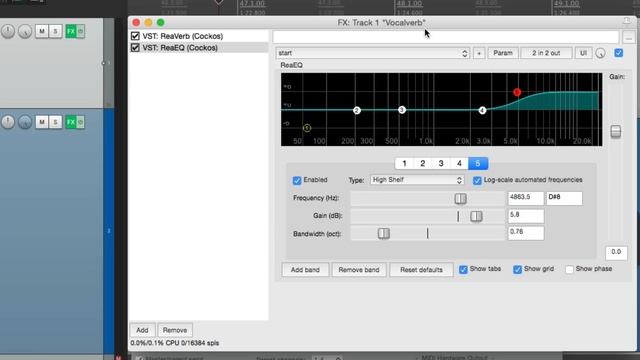Toggle the Show tabs checkbox
The image size is (640, 360).
(463, 269)
